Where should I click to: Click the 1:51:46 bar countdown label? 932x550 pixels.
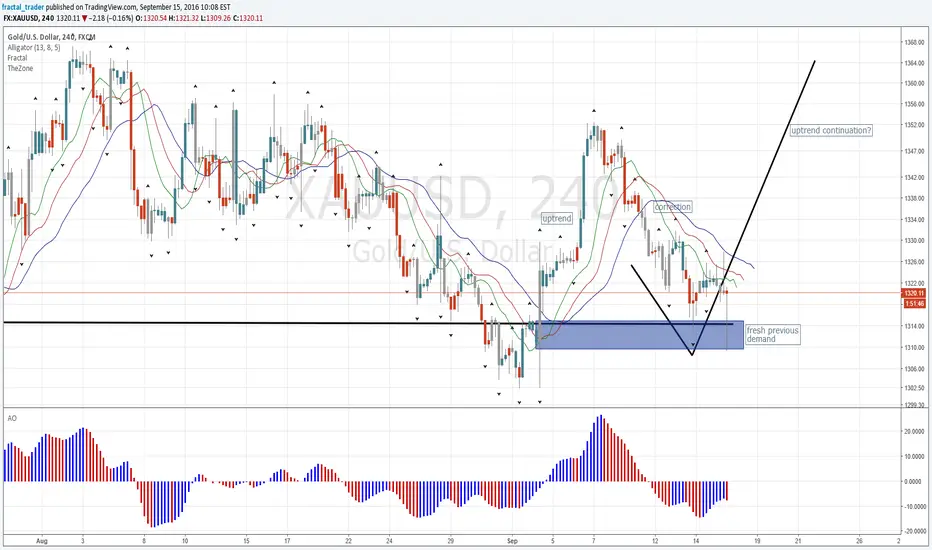click(x=914, y=304)
